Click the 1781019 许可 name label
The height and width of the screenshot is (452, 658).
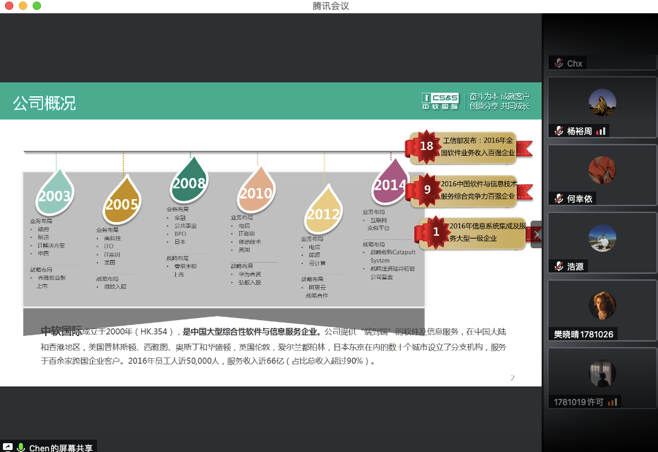[578, 402]
